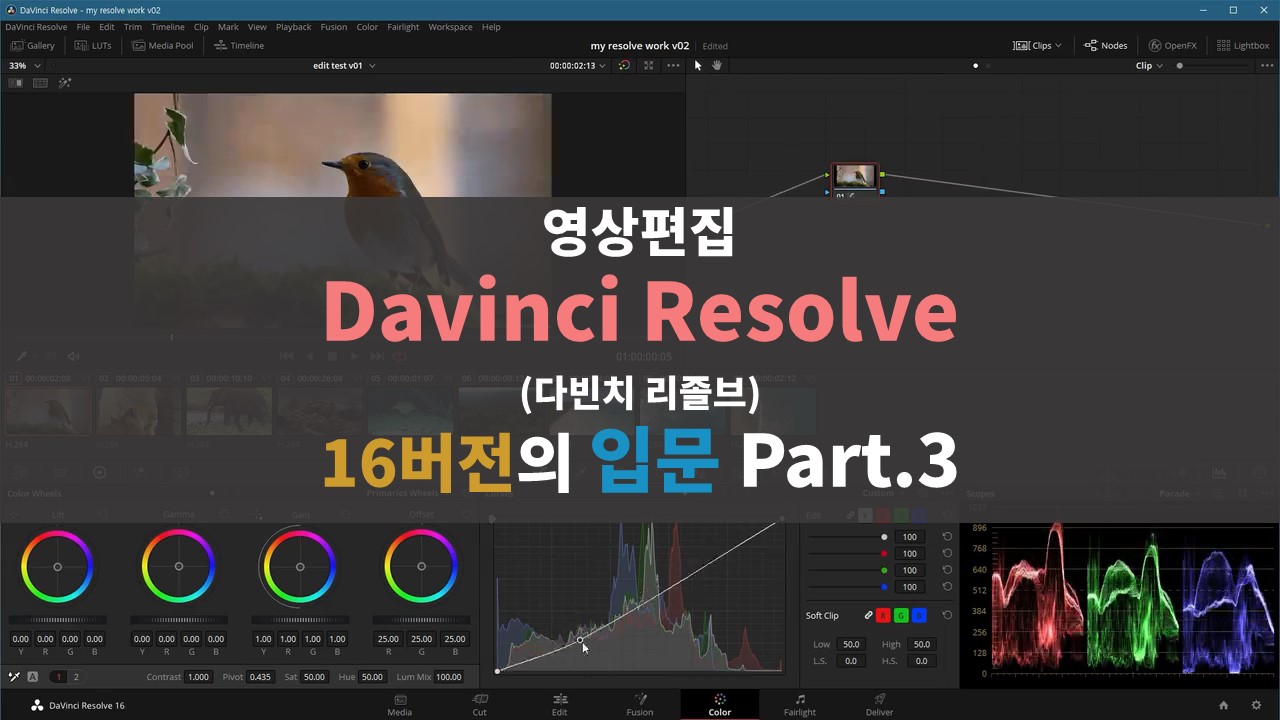Open the Nodes panel button
This screenshot has width=1280, height=720.
click(1105, 45)
